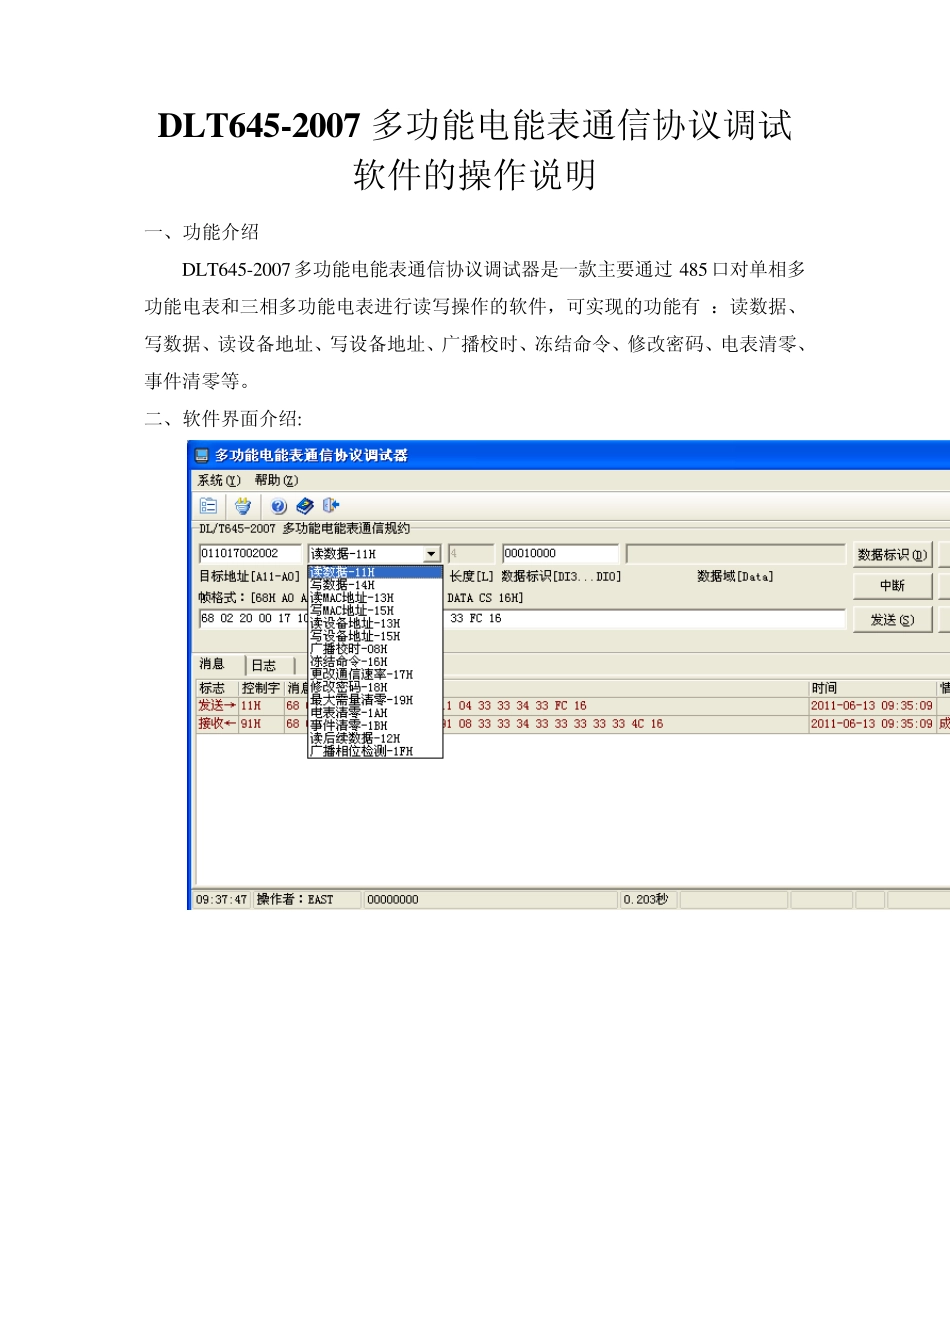Screen dimensions: 950x1344
Task: Click the data identifier field 00010000
Action: pyautogui.click(x=560, y=553)
